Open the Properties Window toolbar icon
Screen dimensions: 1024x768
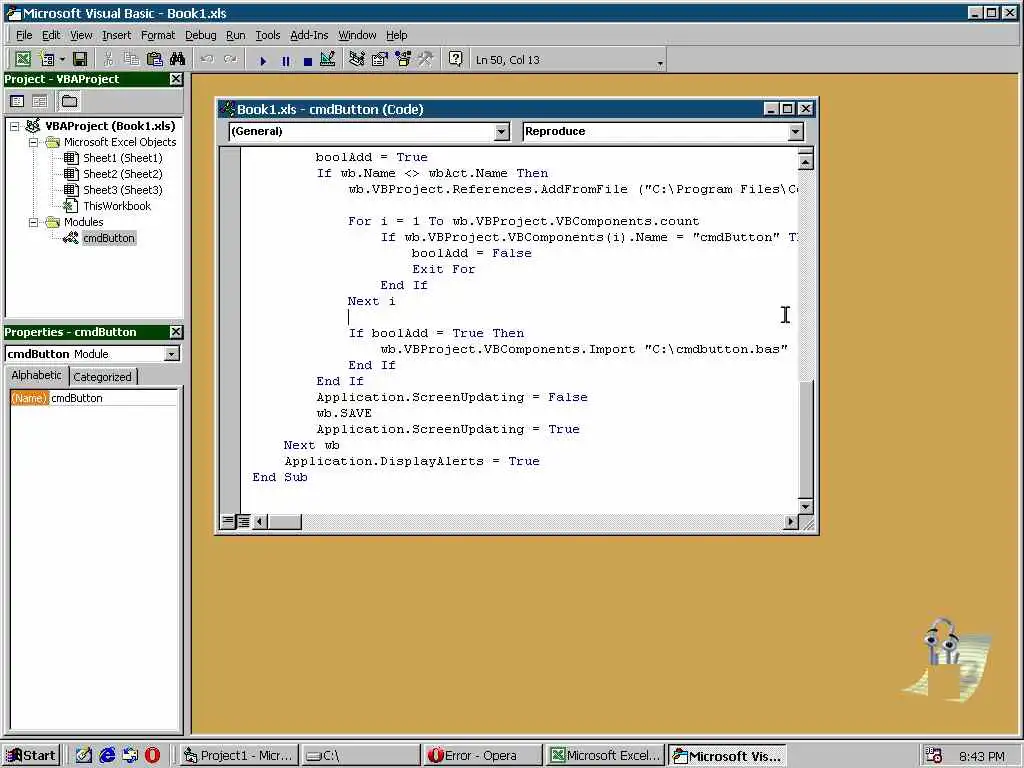379,59
